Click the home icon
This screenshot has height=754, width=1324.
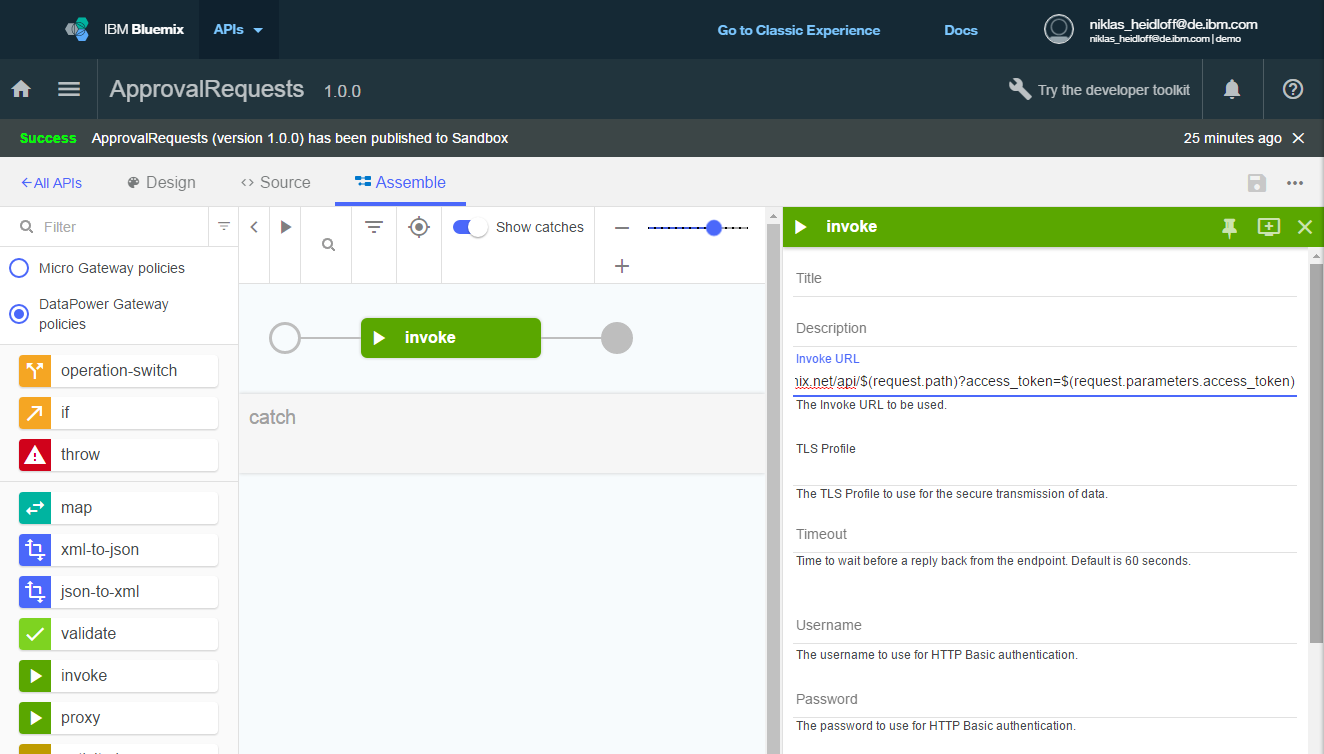click(21, 89)
